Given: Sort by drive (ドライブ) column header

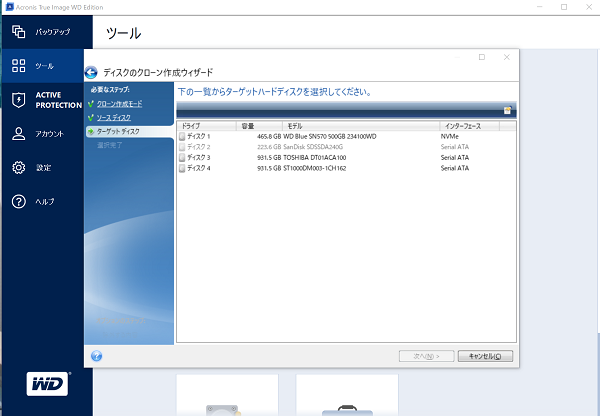Looking at the screenshot, I should coord(206,126).
